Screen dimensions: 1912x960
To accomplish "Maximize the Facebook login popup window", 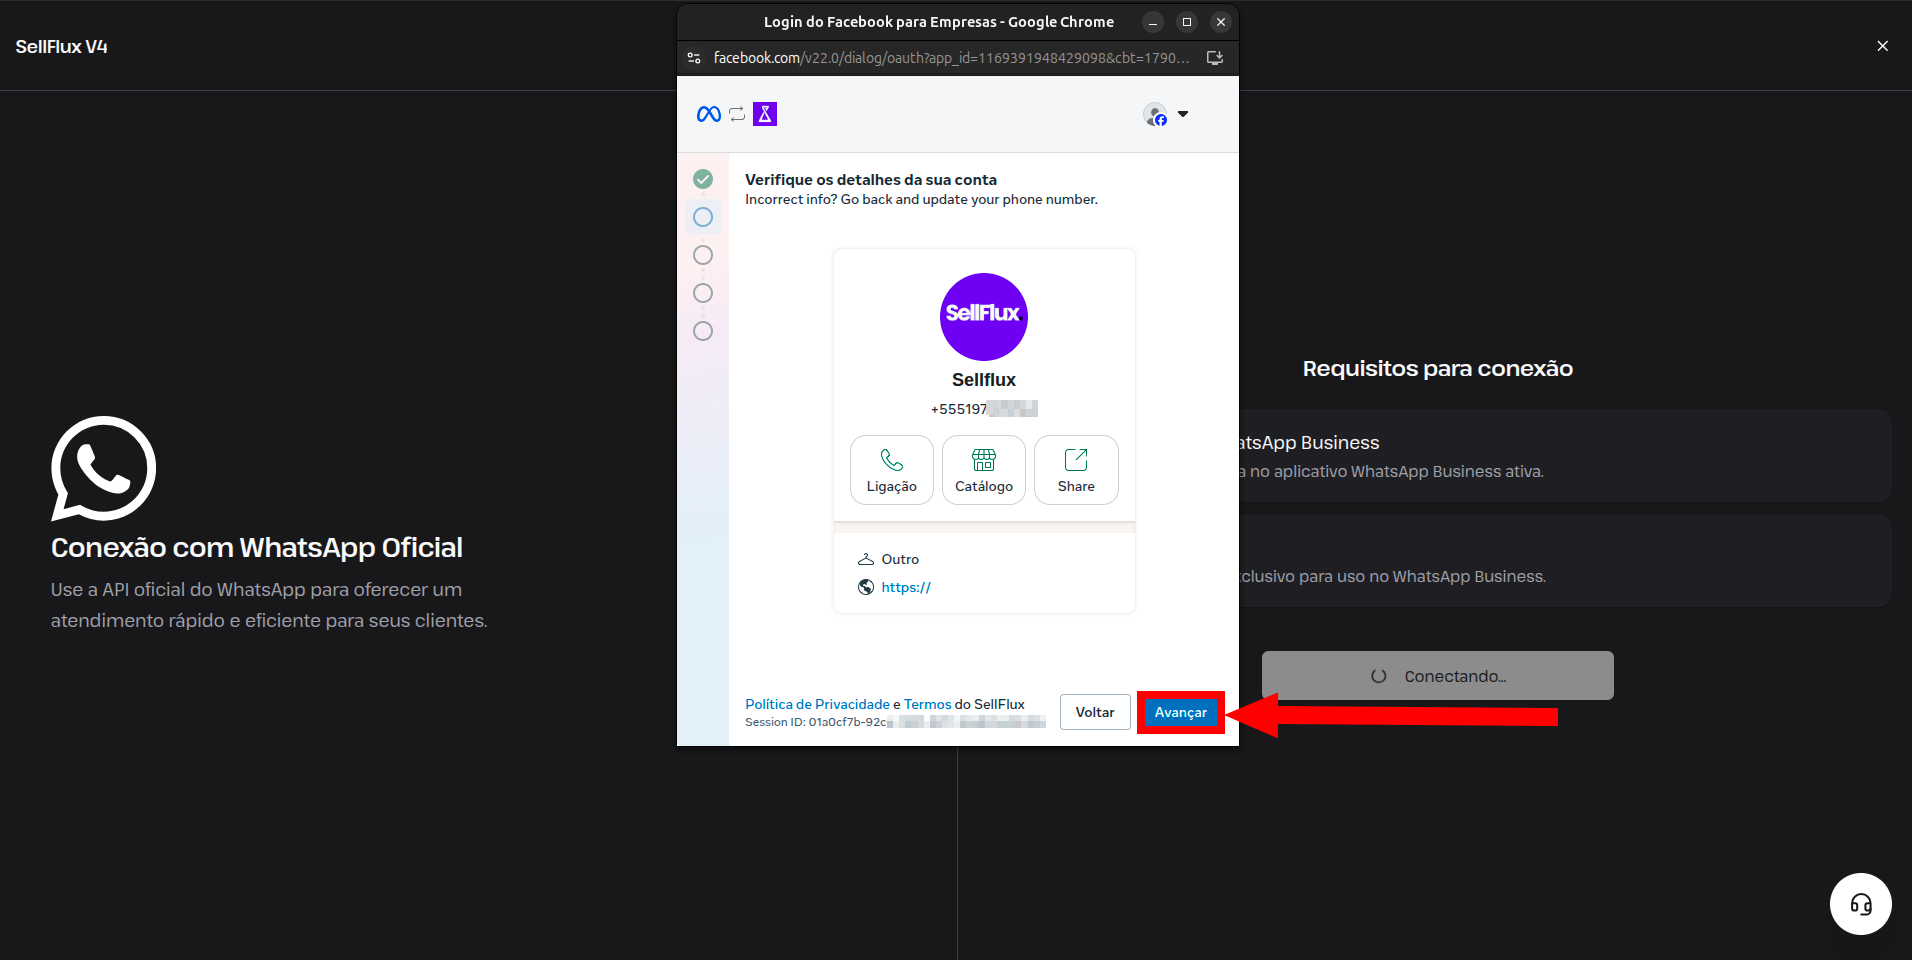I will pos(1187,22).
